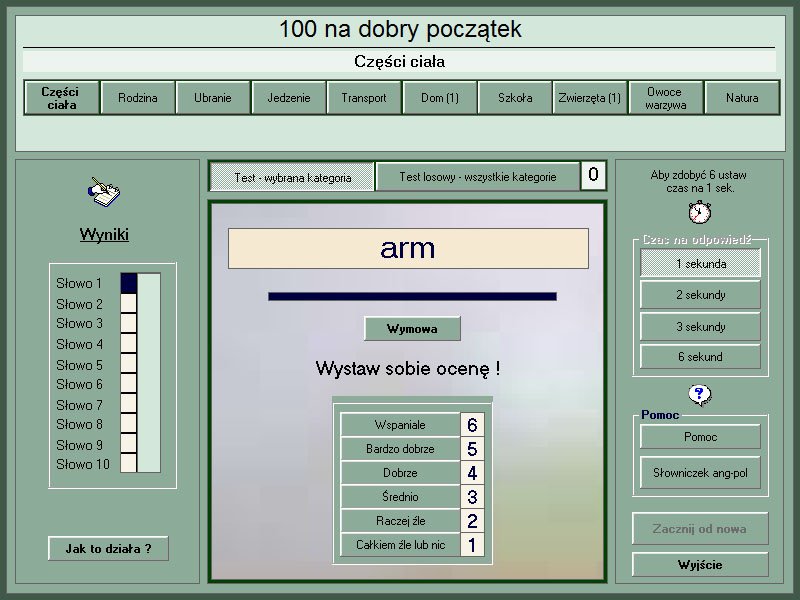Select the 1 sekunda time option
The height and width of the screenshot is (600, 800).
[700, 264]
